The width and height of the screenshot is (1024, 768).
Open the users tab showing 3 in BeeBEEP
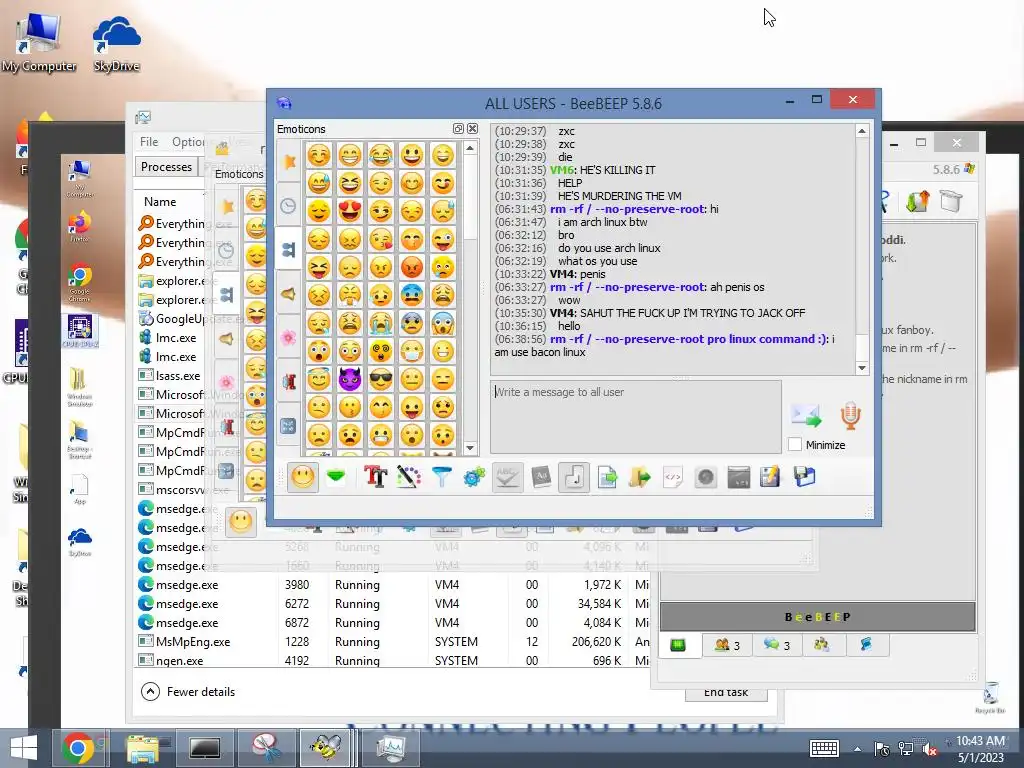[x=727, y=645]
